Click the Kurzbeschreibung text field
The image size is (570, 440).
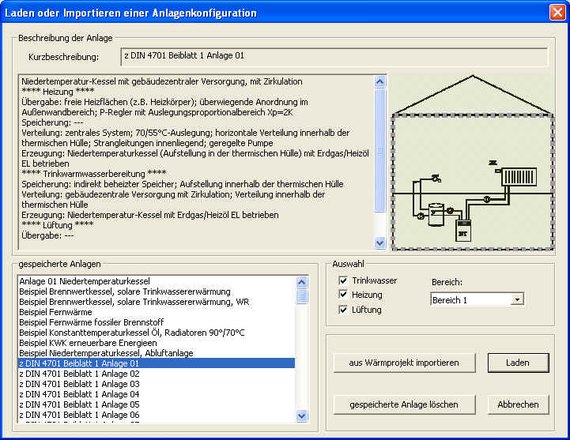(x=334, y=57)
